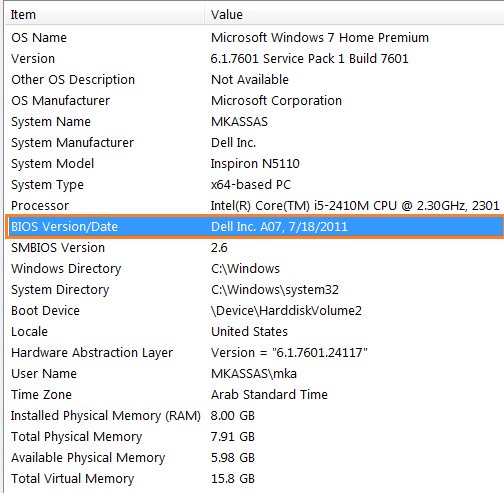504x493 pixels.
Task: Select the Version row label
Action: click(x=33, y=59)
